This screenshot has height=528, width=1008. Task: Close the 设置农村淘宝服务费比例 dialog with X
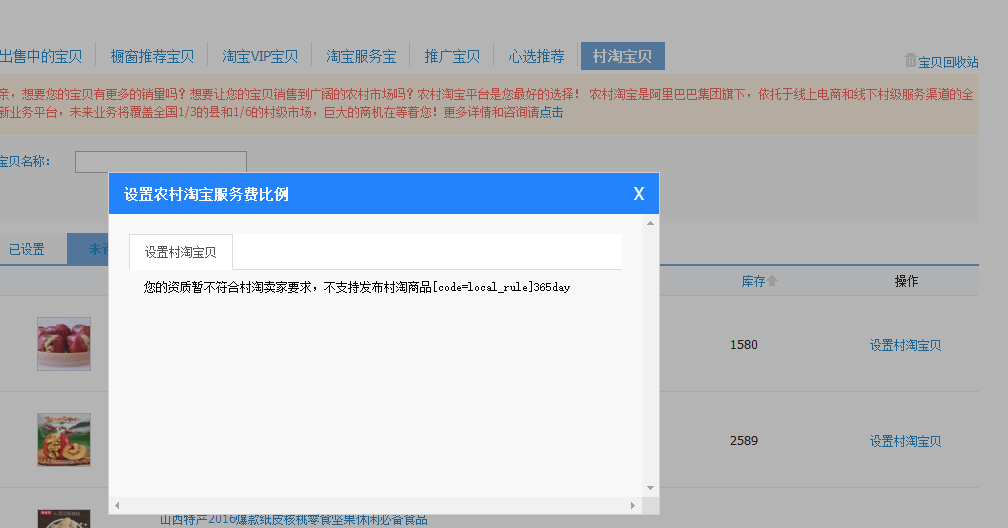click(638, 194)
